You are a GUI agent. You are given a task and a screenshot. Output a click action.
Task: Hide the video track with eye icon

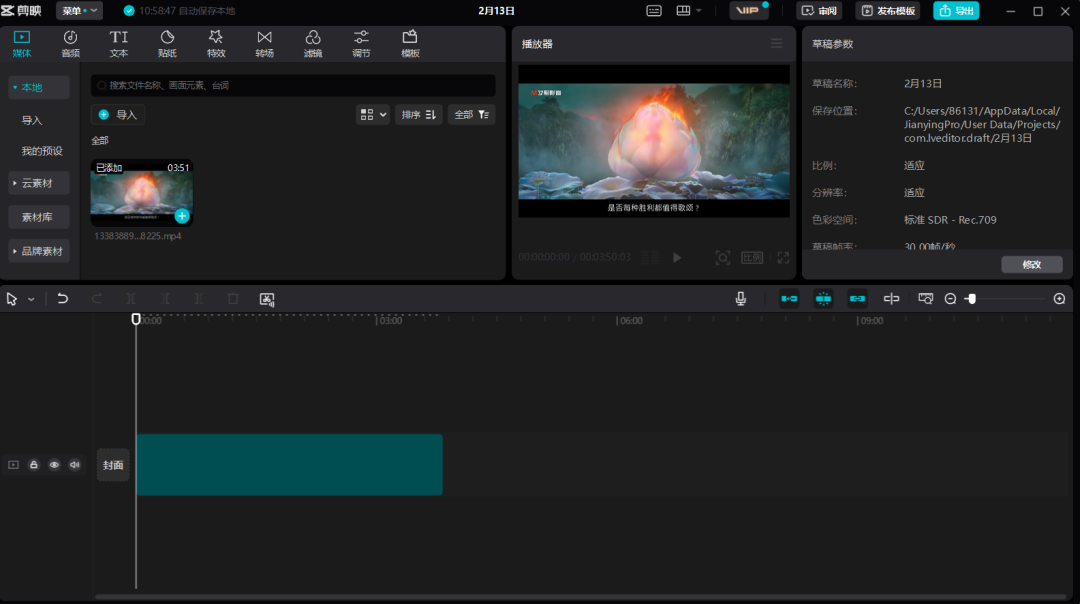(x=54, y=465)
